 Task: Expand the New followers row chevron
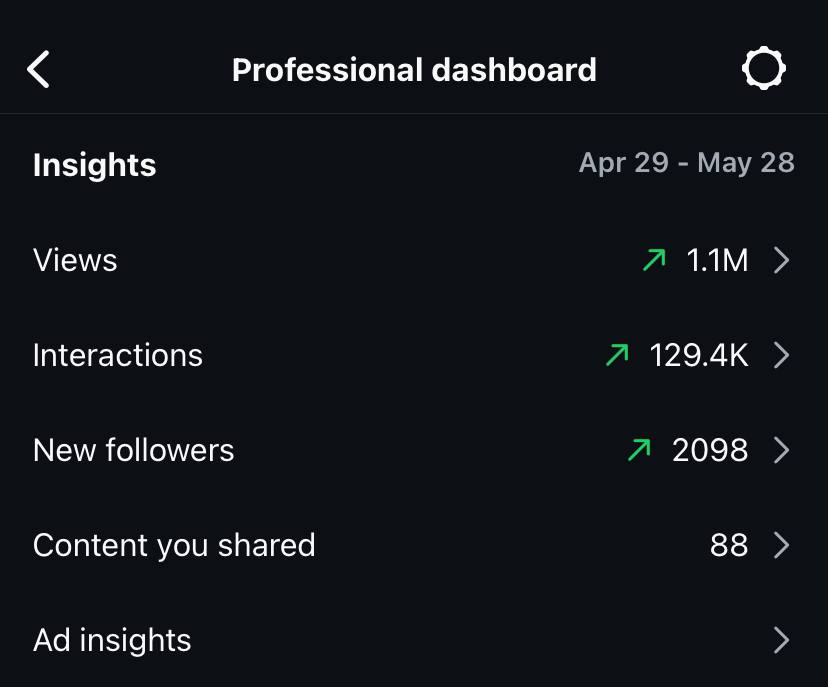click(782, 450)
